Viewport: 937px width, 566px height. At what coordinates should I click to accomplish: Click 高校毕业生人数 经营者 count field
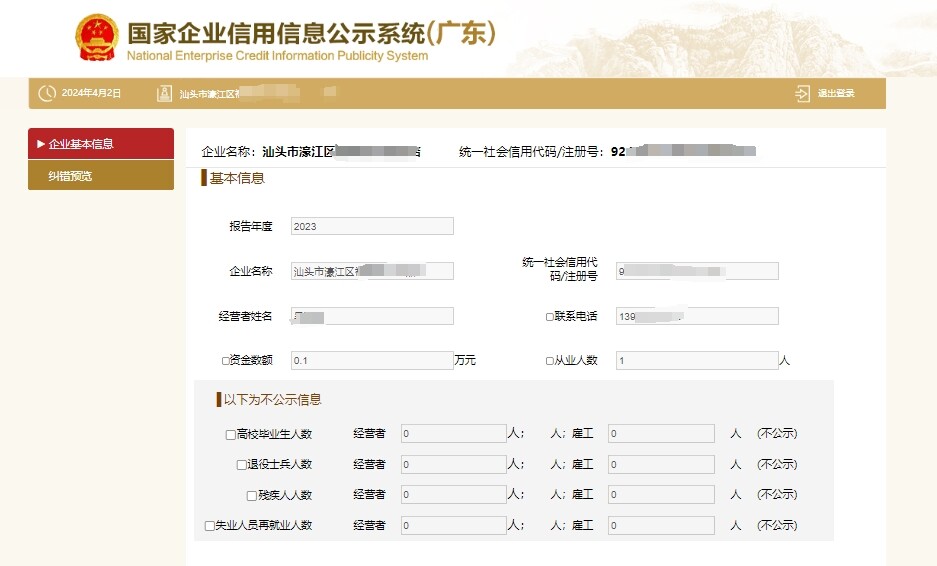(453, 434)
